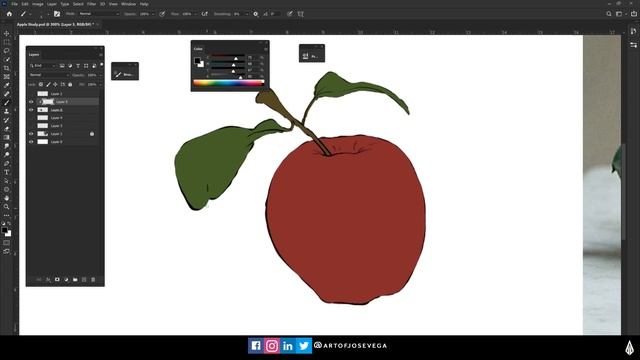Select the Eyedropper tool

7,85
